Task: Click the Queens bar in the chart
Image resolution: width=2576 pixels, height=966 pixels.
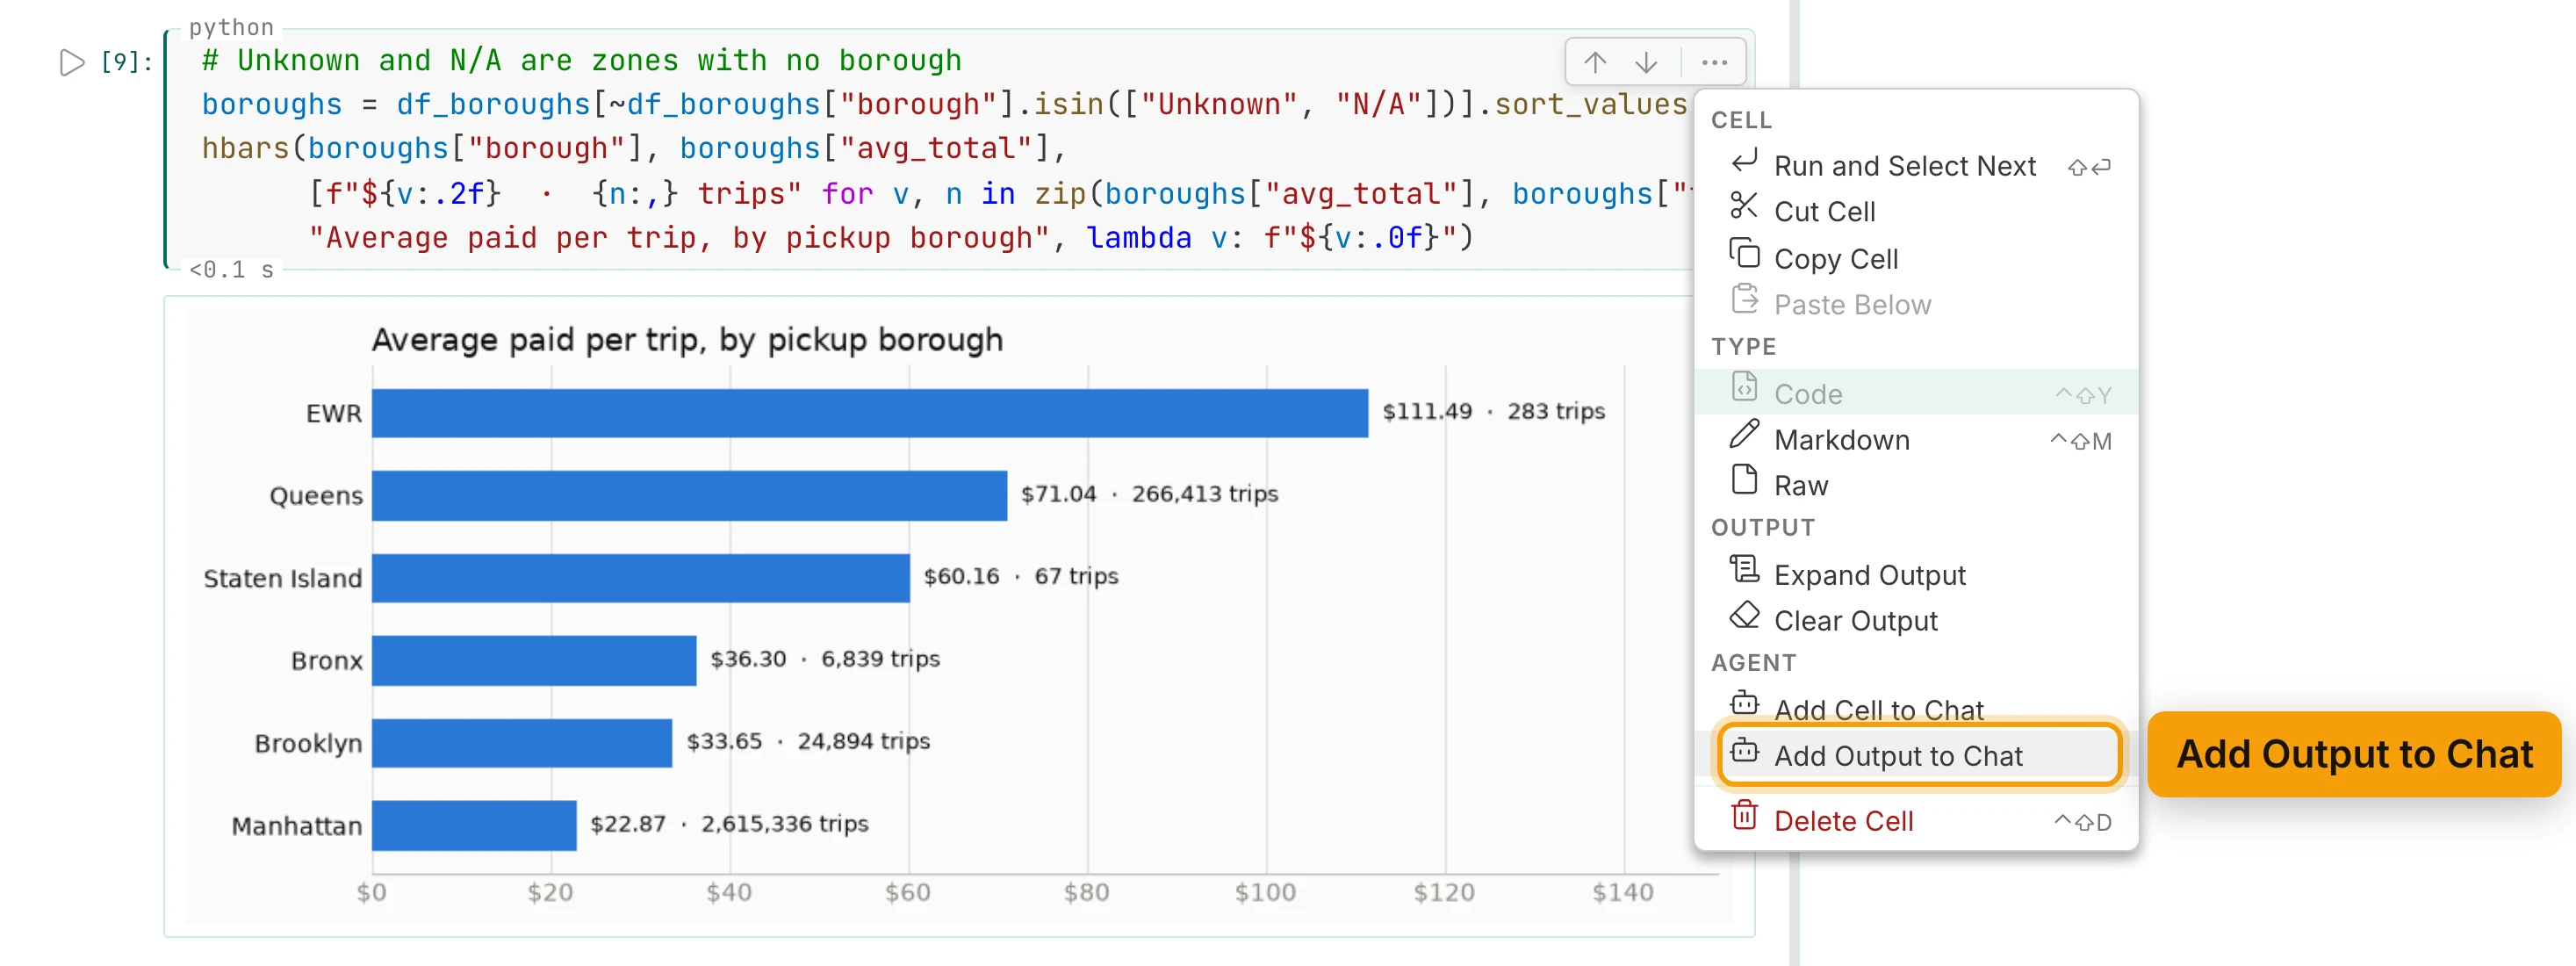Action: 689,495
